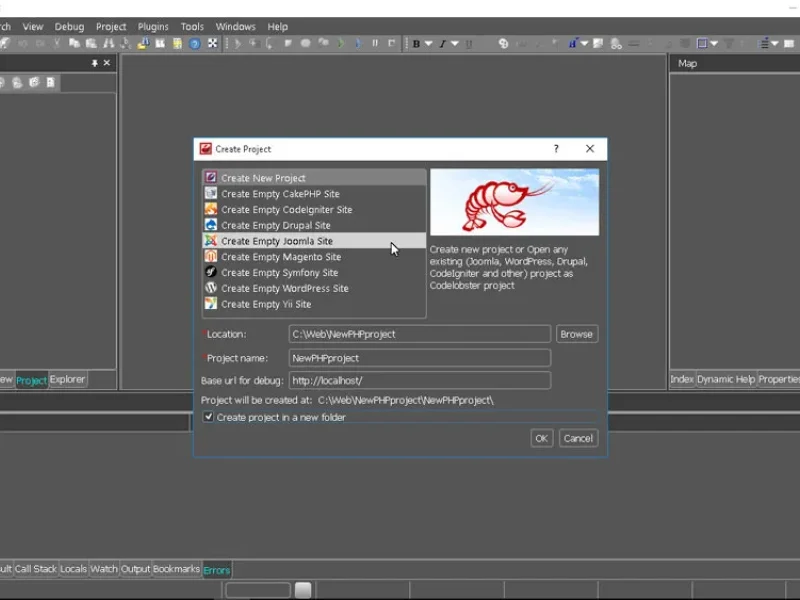Select the font color icon
Viewport: 800px width, 600px height.
(x=573, y=43)
